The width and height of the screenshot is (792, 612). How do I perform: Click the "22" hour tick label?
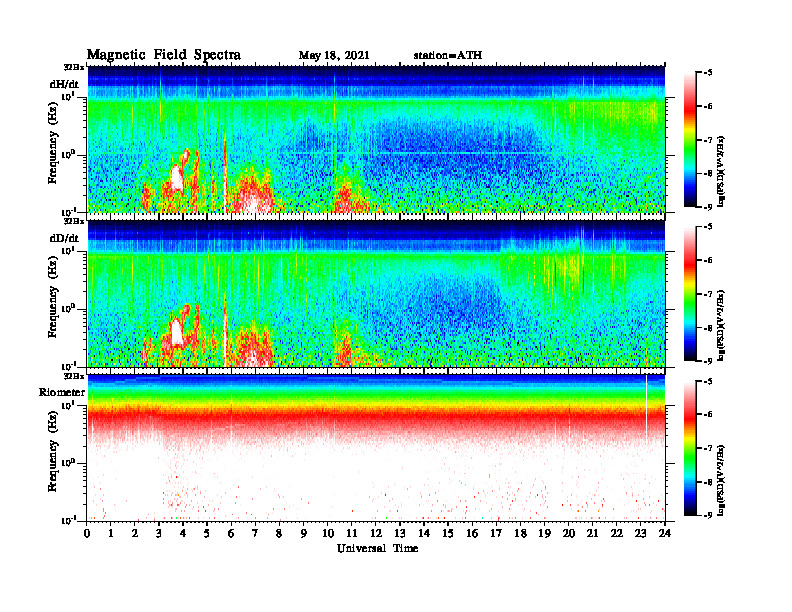617,533
